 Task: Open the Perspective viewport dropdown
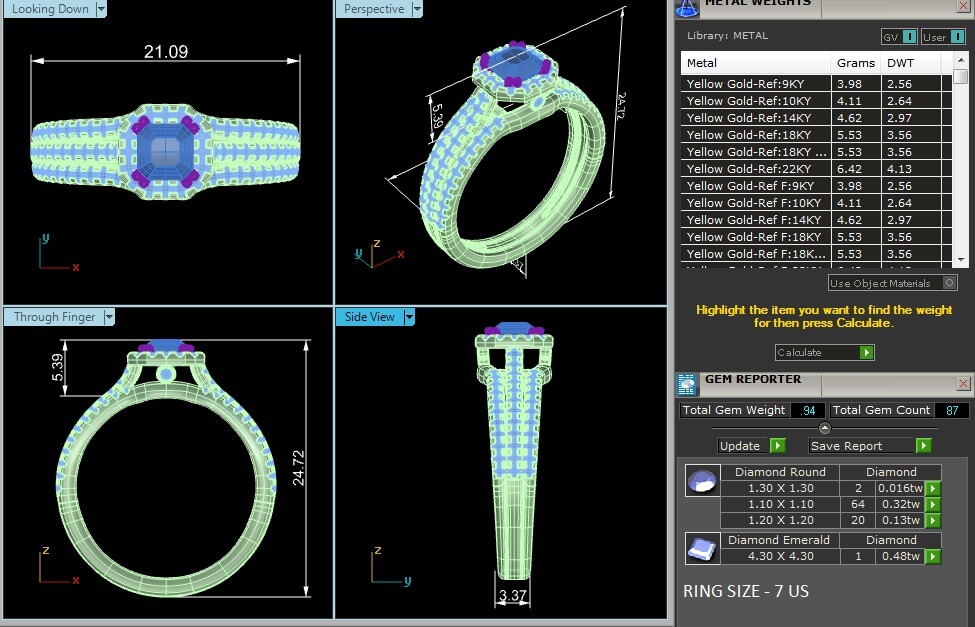click(x=416, y=9)
